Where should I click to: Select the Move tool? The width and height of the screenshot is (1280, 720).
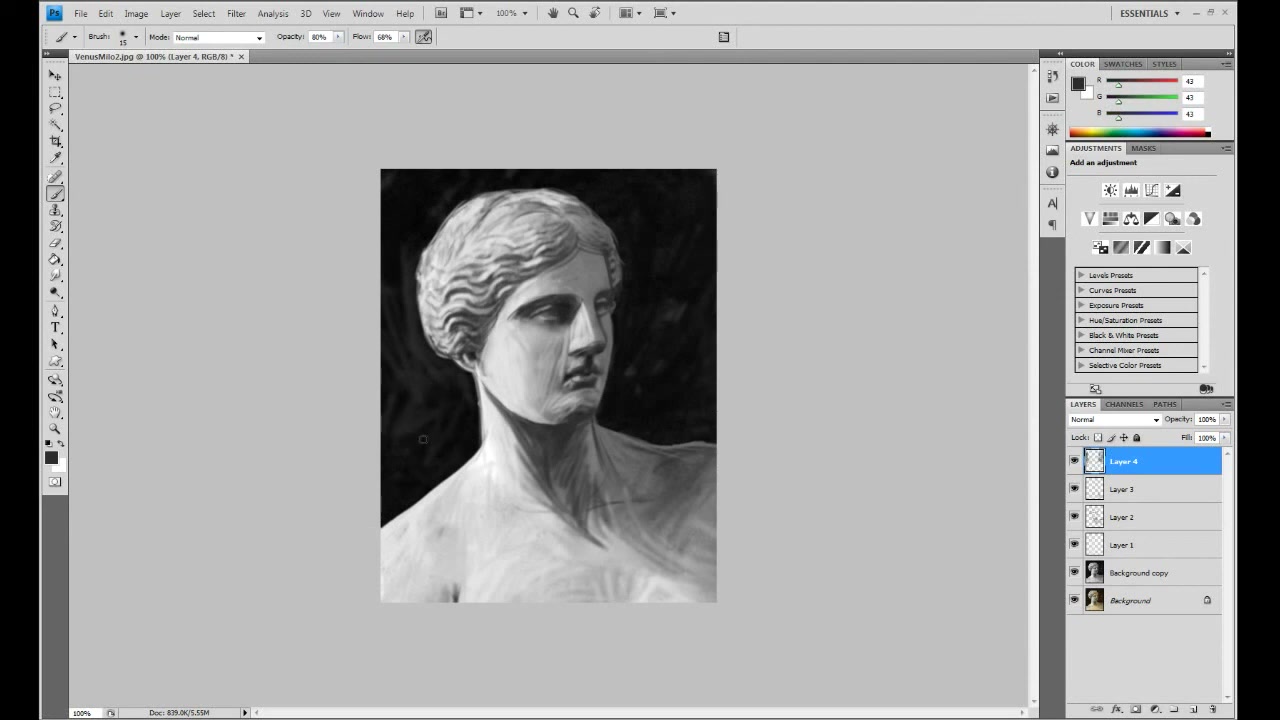tap(55, 75)
